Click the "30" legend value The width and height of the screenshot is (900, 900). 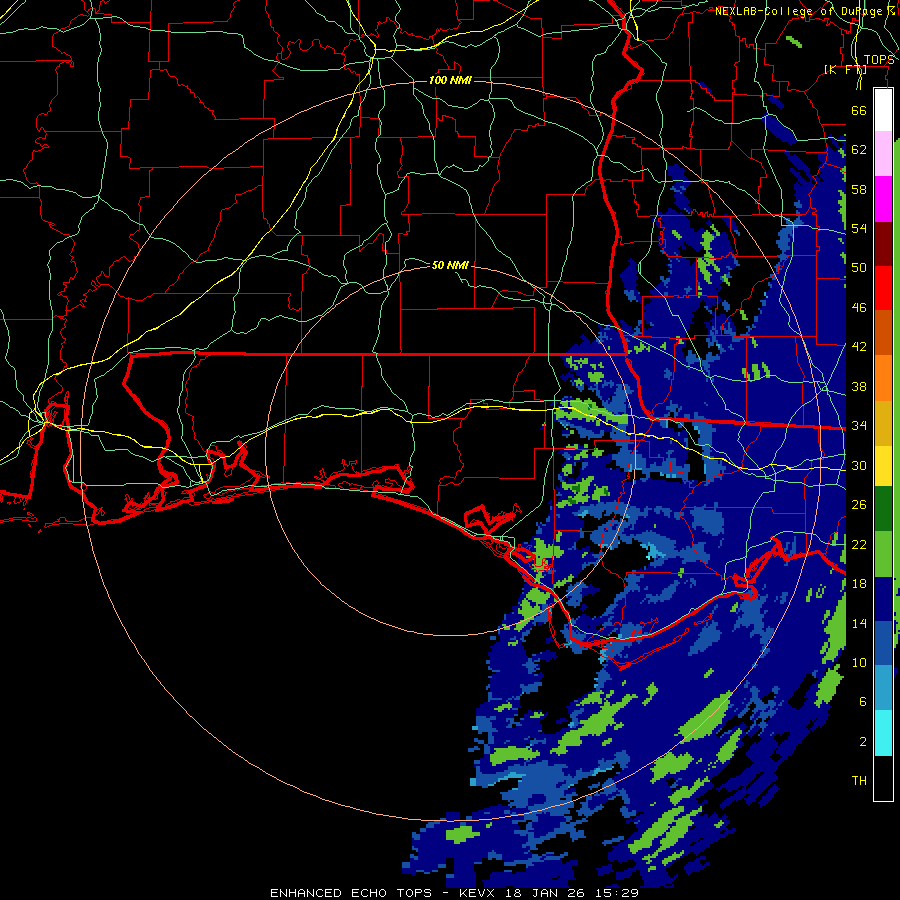click(x=859, y=465)
